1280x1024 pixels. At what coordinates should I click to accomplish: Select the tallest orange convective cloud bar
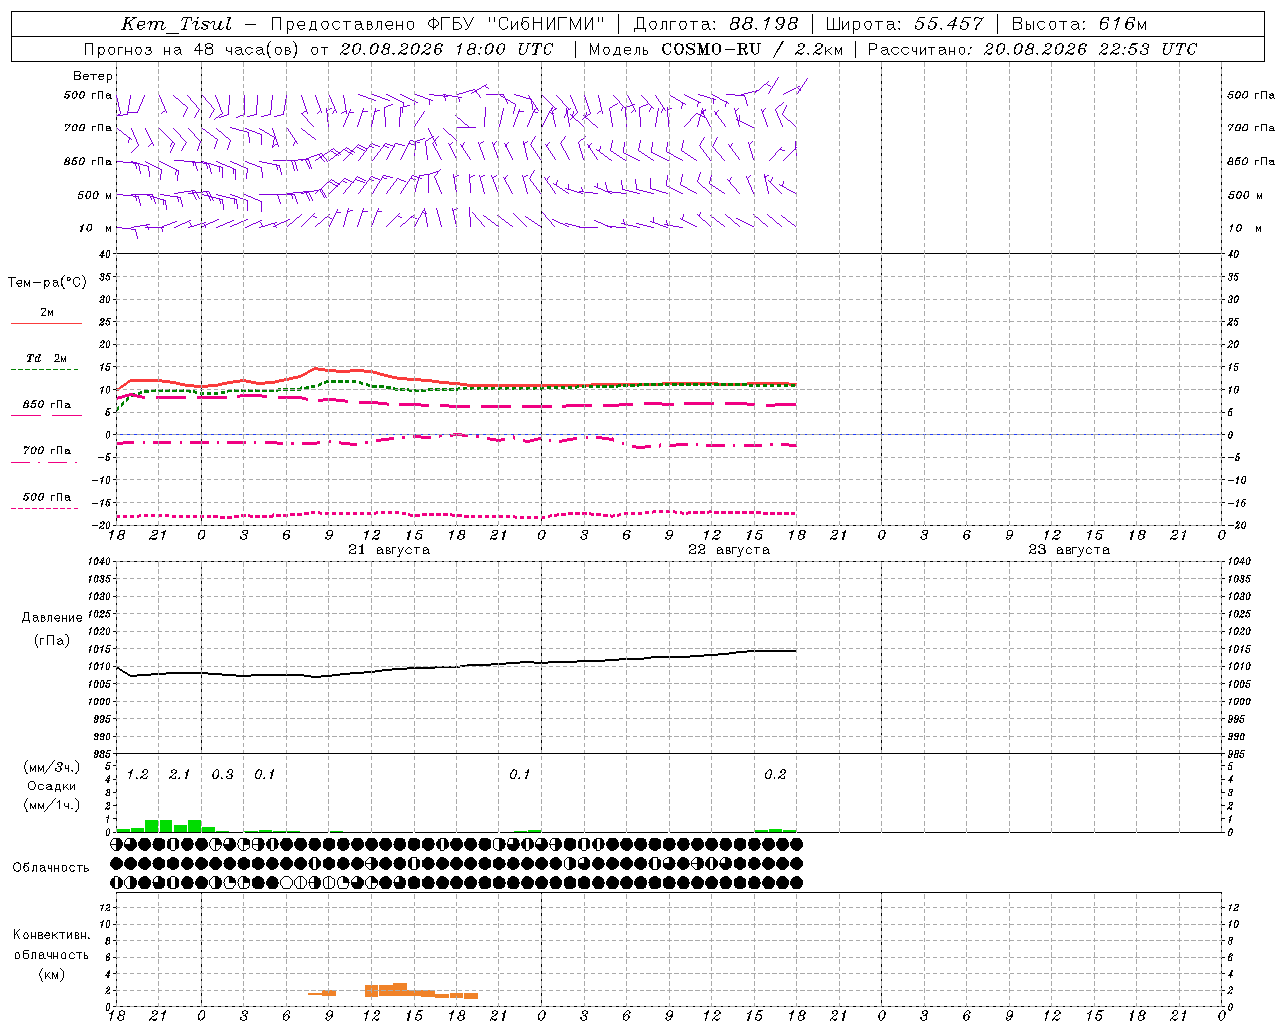[400, 989]
